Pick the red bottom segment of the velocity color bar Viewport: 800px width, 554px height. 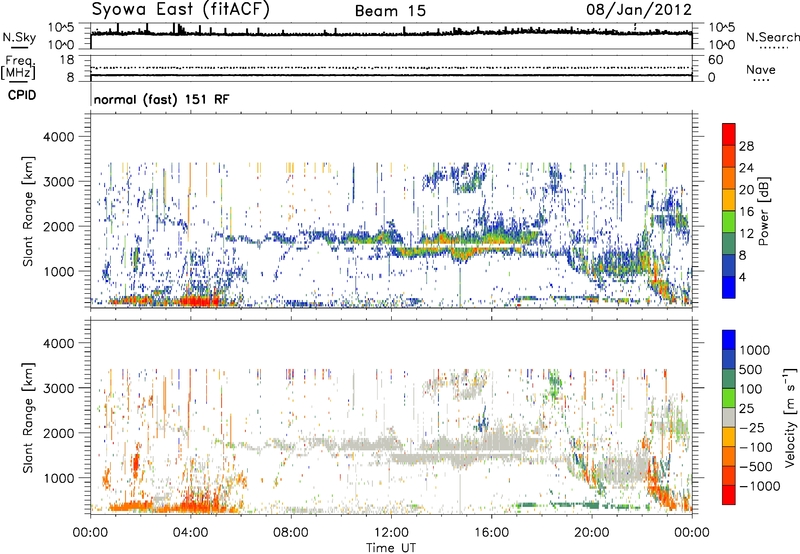[x=729, y=495]
